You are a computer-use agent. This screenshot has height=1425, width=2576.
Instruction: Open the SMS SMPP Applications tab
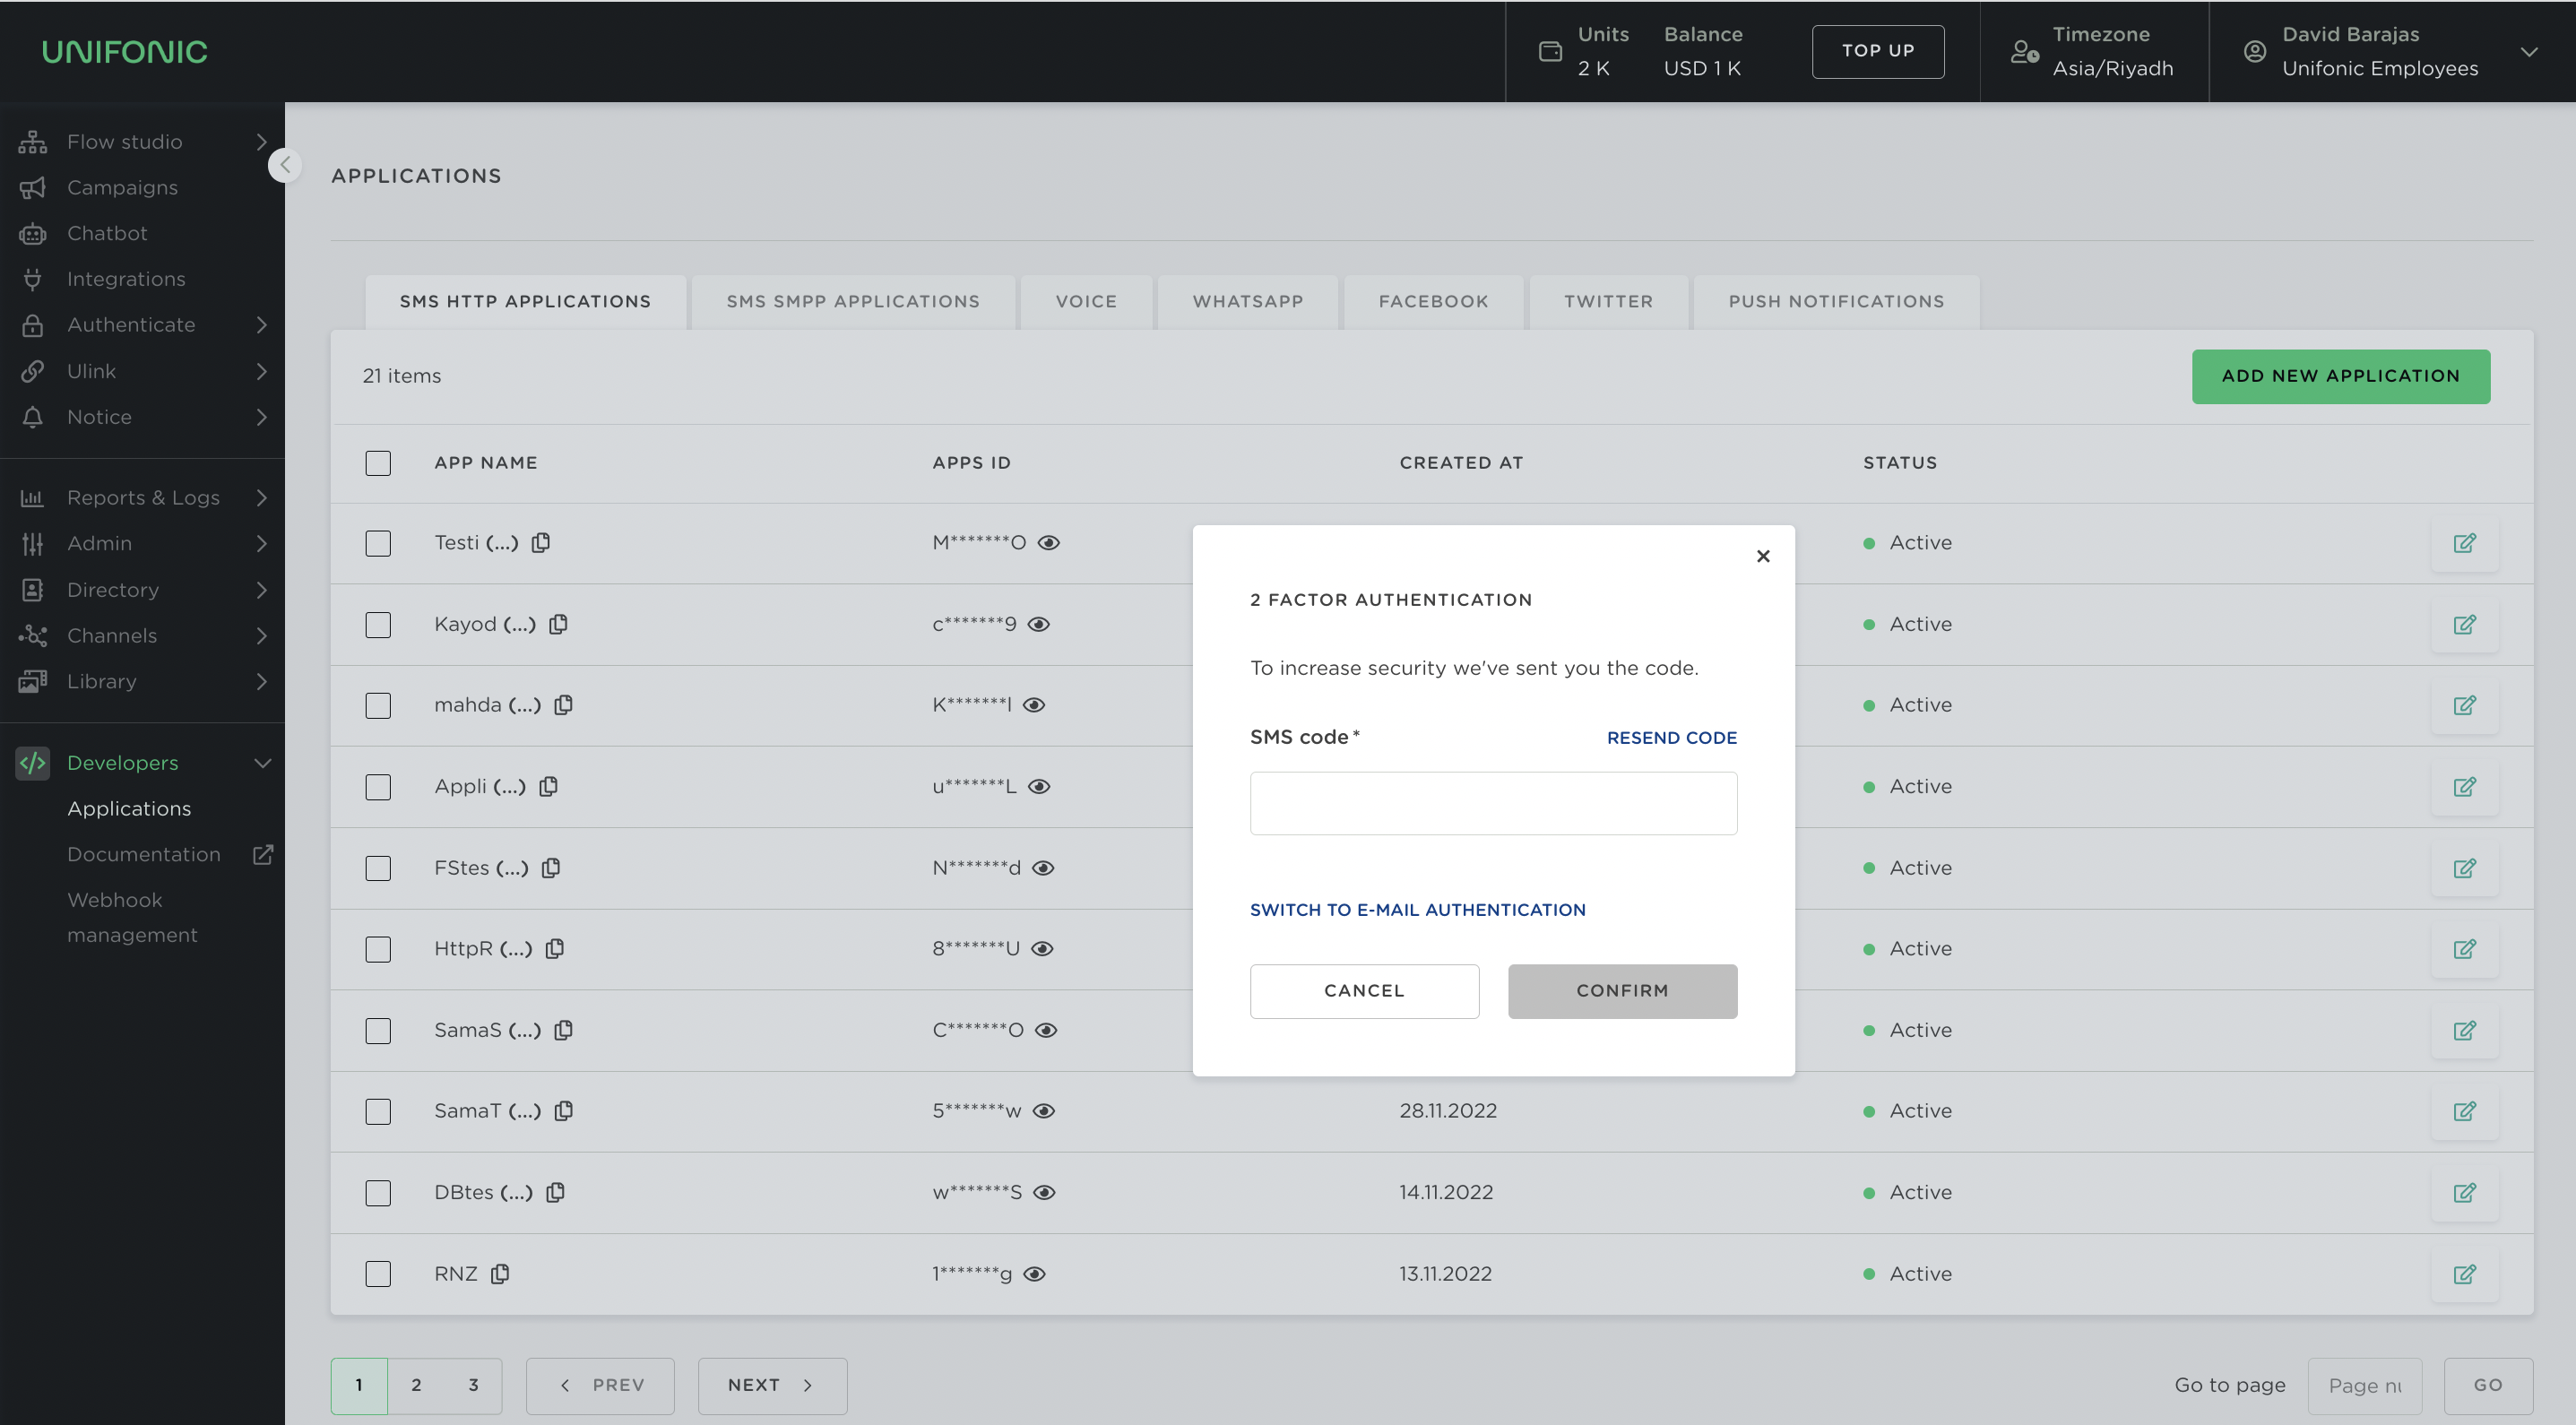[852, 301]
